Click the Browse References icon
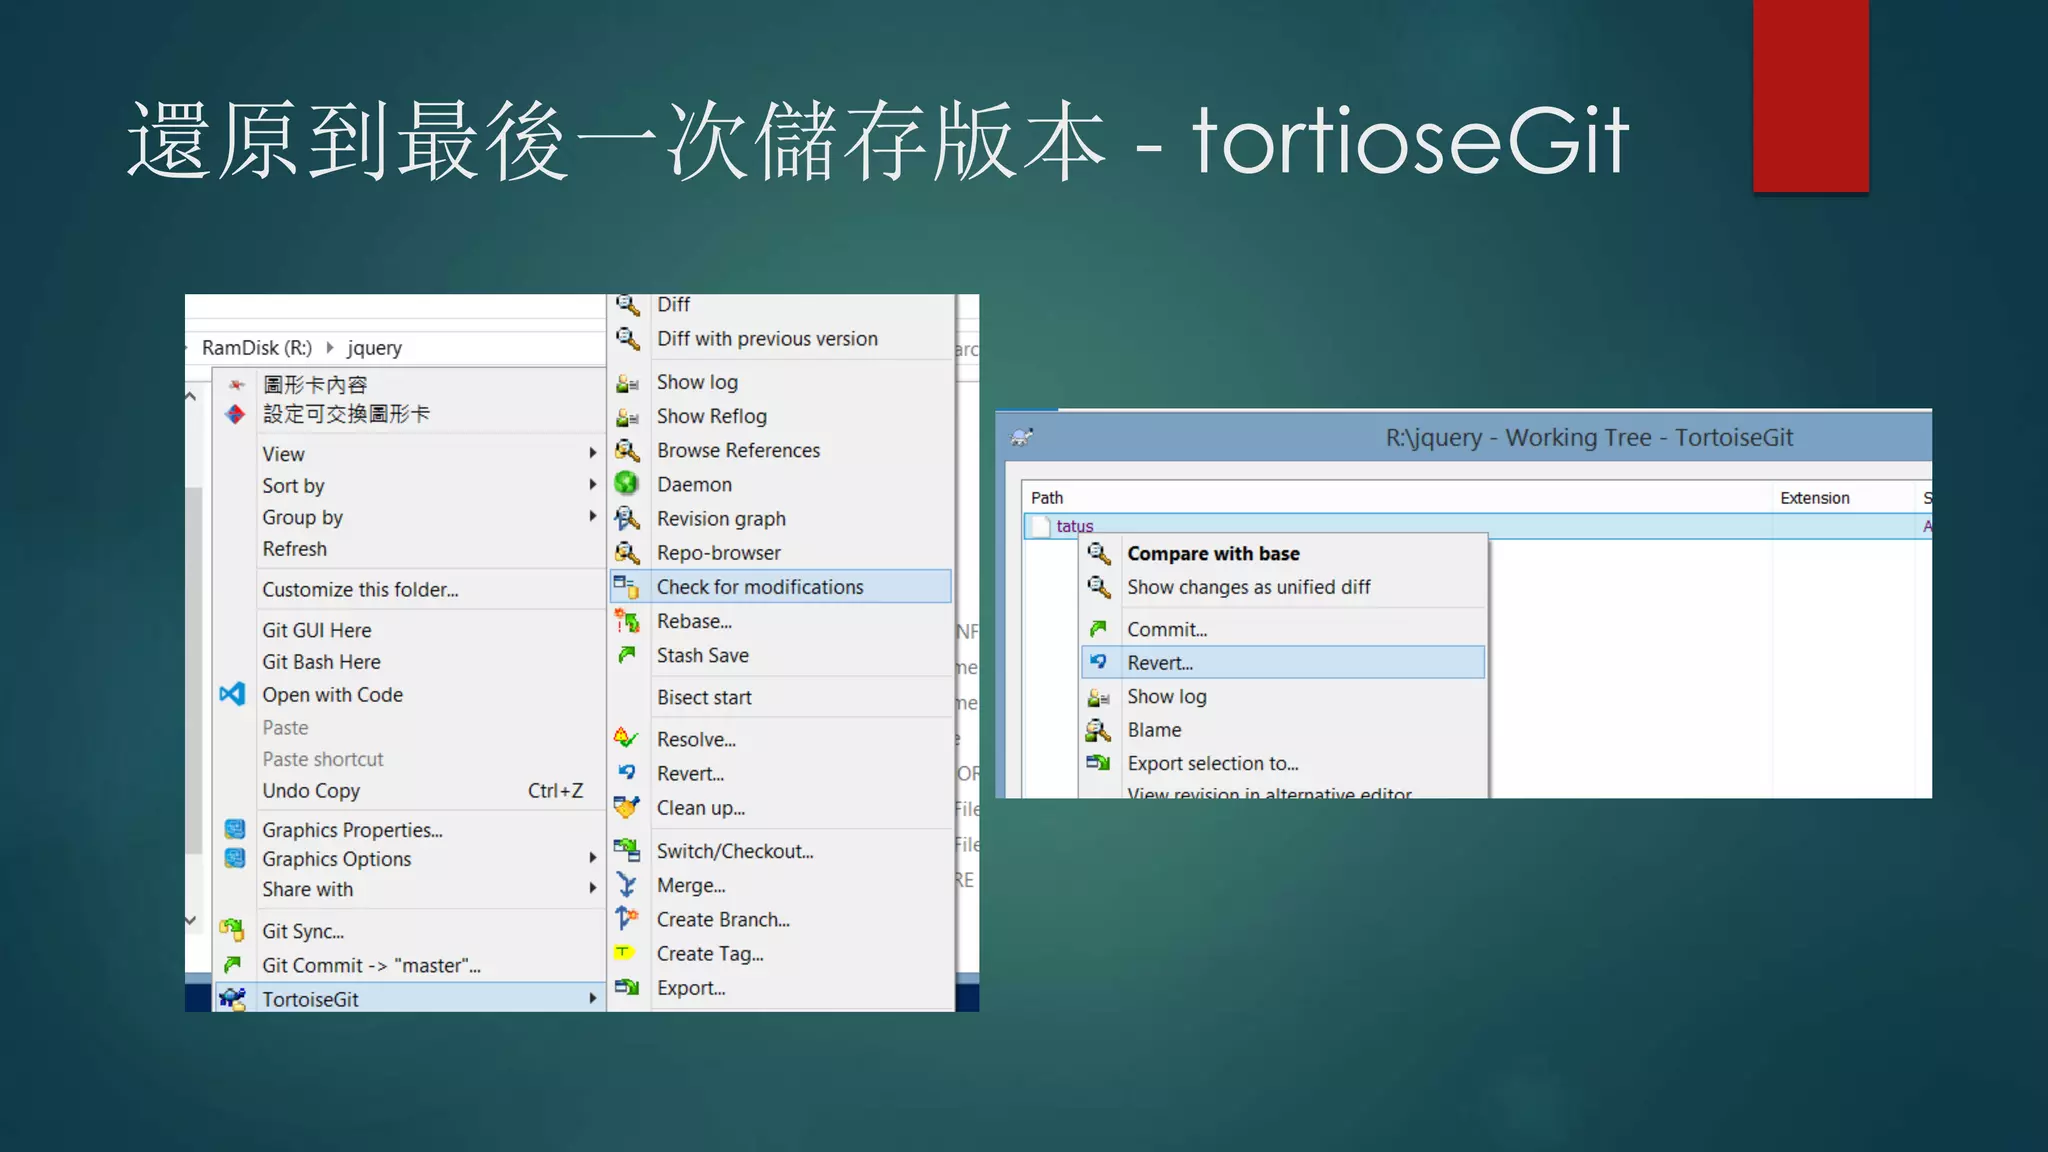Viewport: 2048px width, 1152px height. click(x=627, y=451)
